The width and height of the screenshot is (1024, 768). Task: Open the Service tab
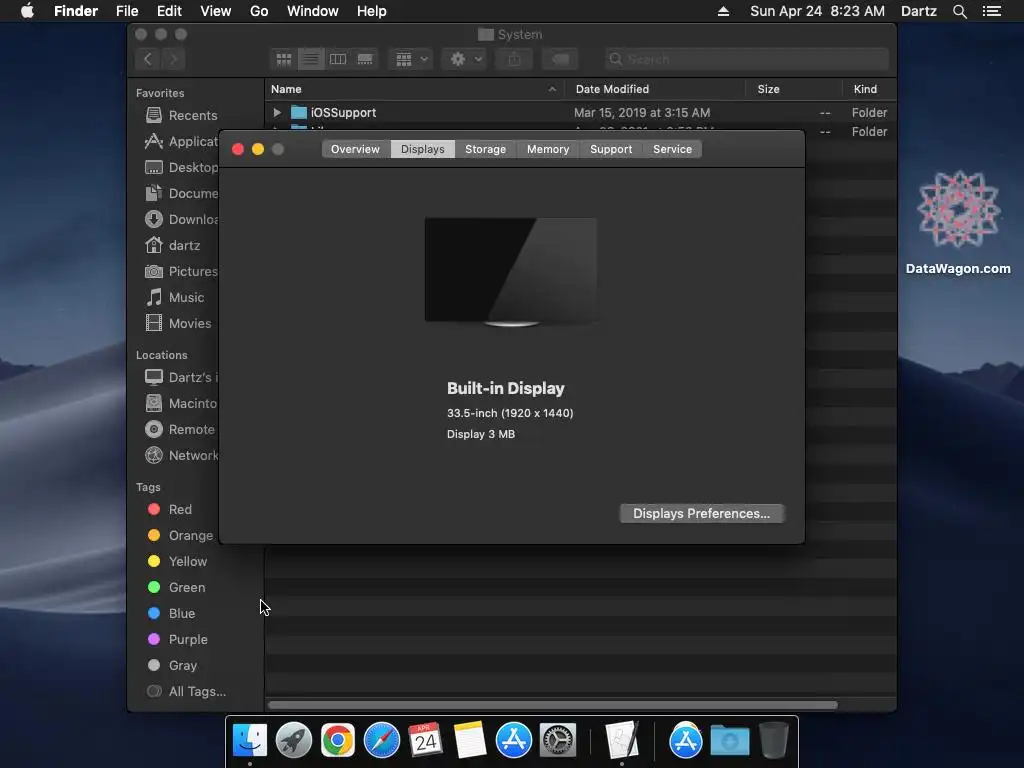pyautogui.click(x=673, y=149)
